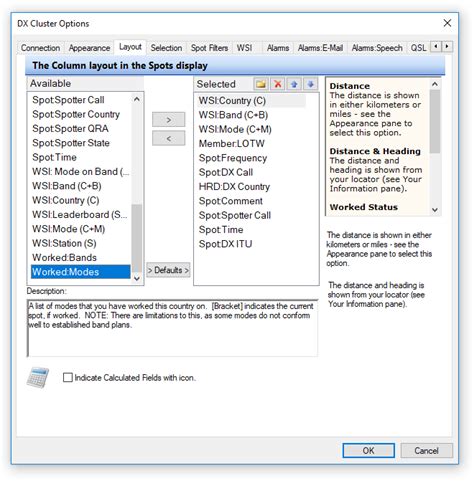The height and width of the screenshot is (481, 474).
Task: Click the Distance & Heading help heading
Action: [375, 151]
